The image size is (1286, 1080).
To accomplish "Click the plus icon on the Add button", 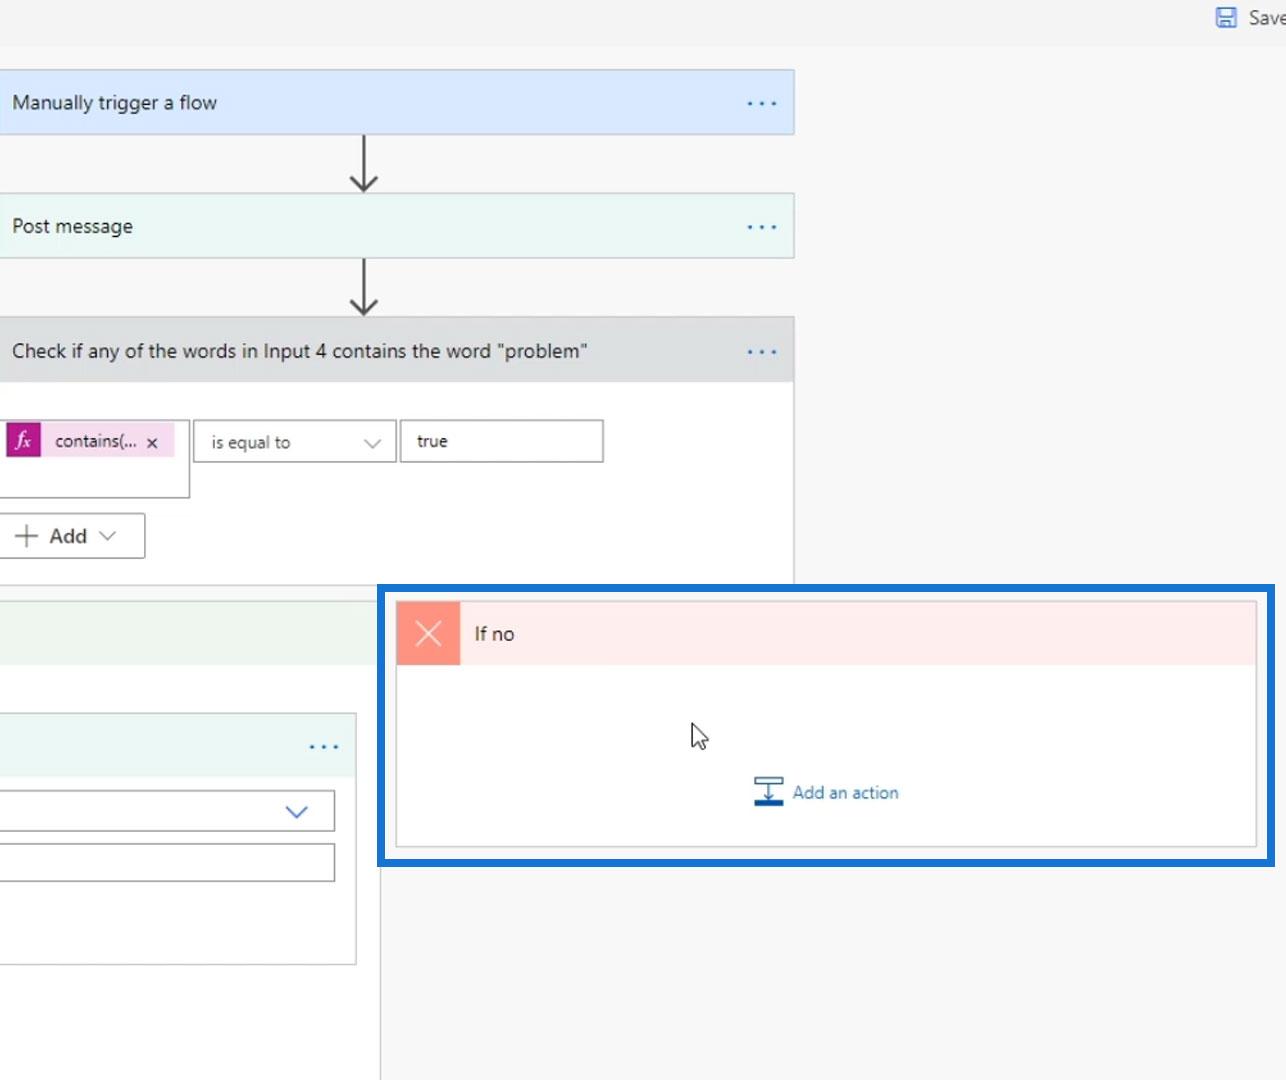I will (27, 536).
